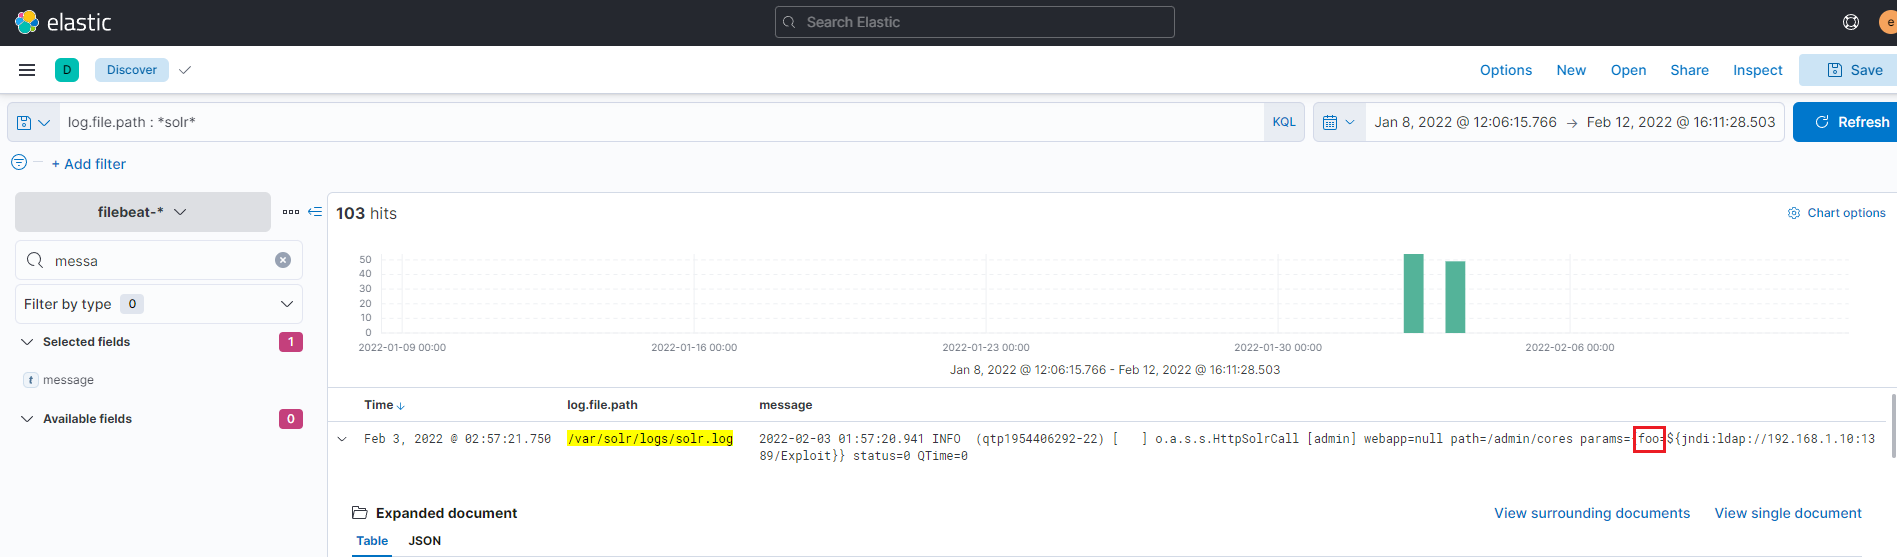Open the hamburger navigation menu

(x=27, y=70)
